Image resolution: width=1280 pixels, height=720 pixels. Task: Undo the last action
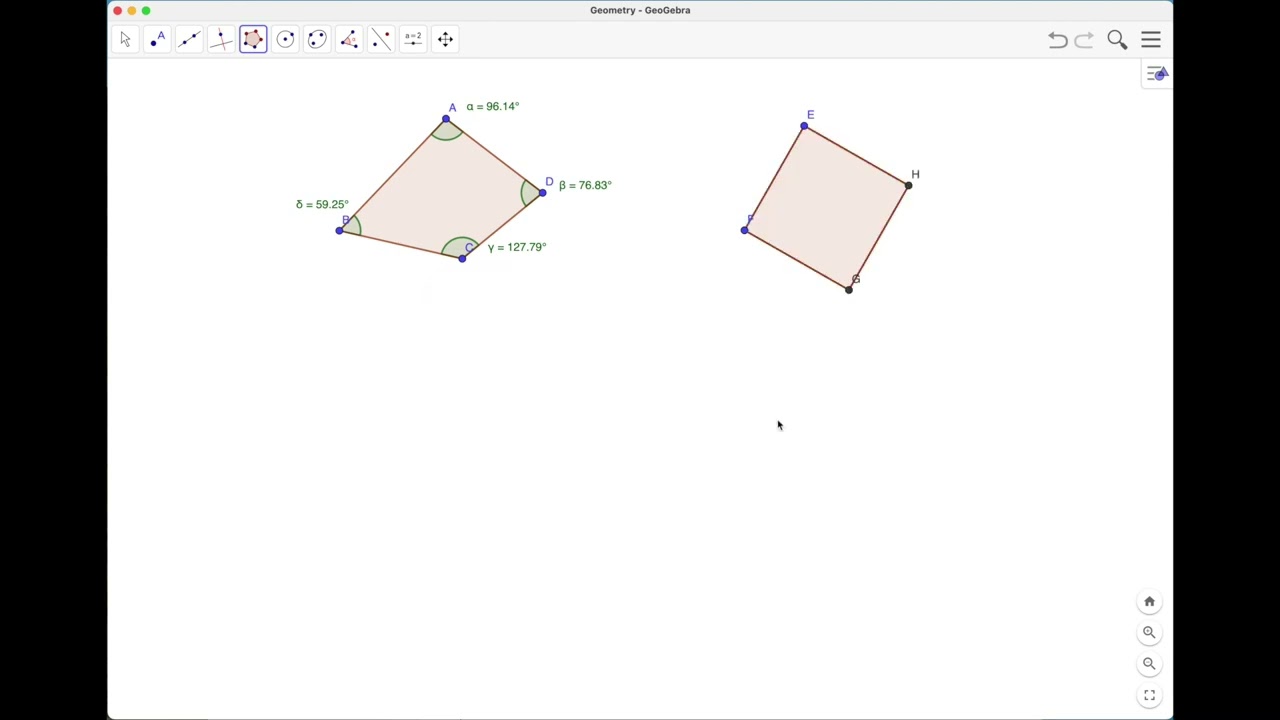1057,40
